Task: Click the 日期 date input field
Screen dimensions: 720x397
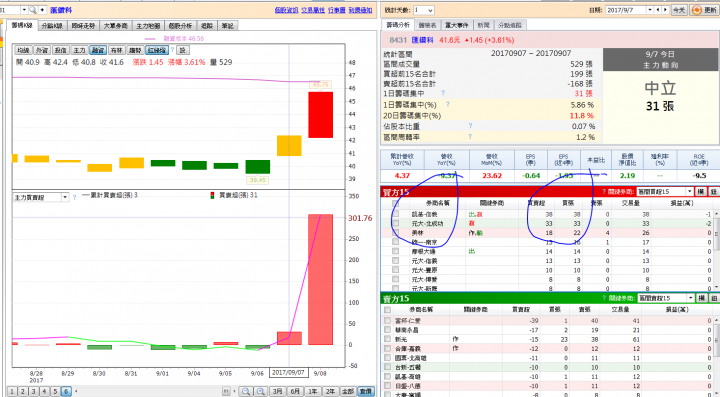Action: tap(626, 10)
